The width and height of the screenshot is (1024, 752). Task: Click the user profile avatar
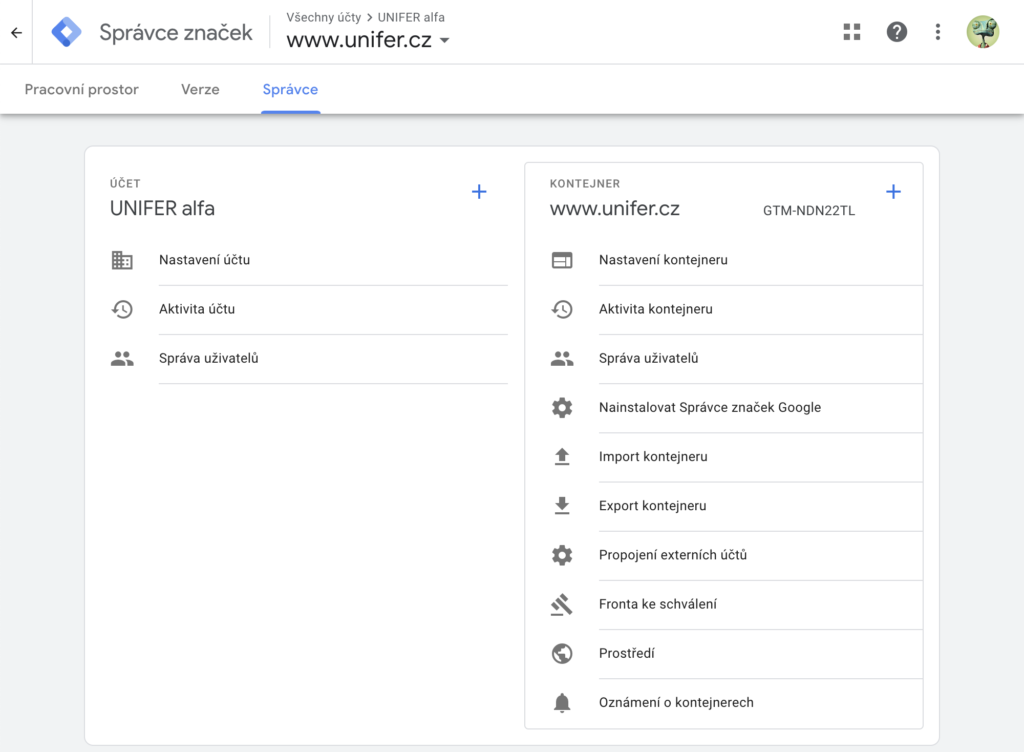pyautogui.click(x=982, y=32)
